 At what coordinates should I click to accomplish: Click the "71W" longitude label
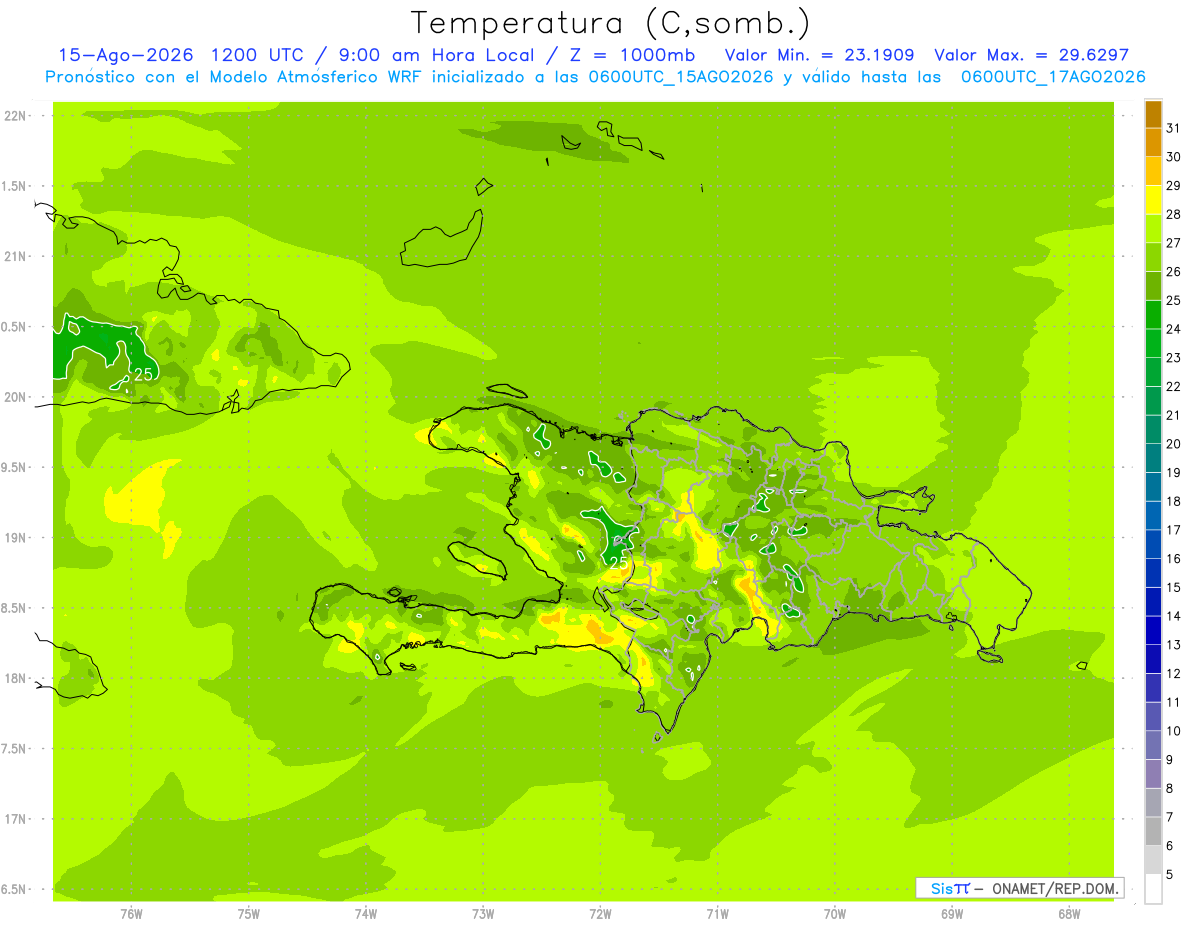717,913
